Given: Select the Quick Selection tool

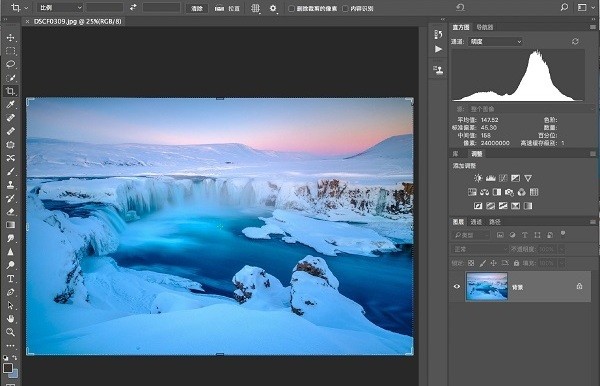Looking at the screenshot, I should (x=10, y=78).
